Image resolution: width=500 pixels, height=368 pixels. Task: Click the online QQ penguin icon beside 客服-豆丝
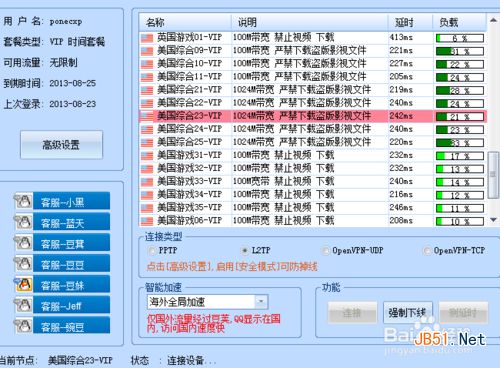tap(23, 284)
